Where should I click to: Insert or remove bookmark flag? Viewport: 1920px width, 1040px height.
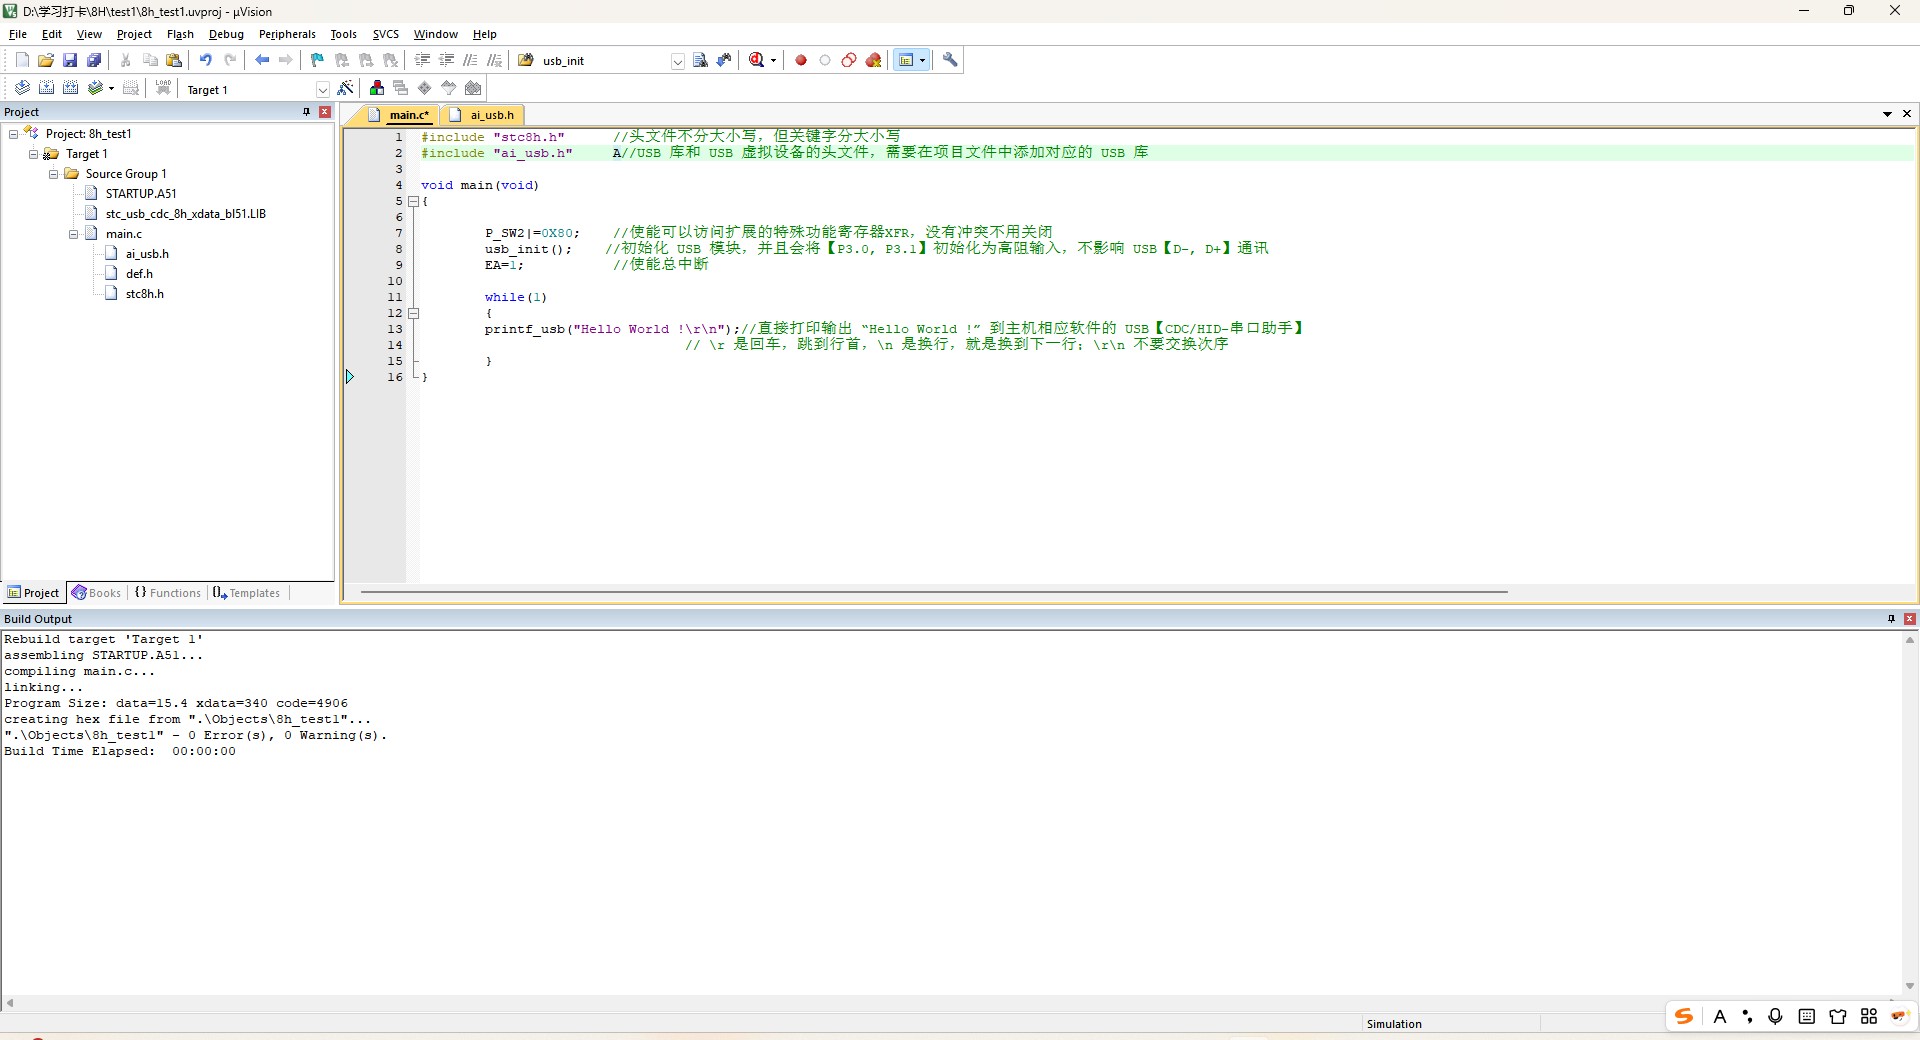[318, 60]
